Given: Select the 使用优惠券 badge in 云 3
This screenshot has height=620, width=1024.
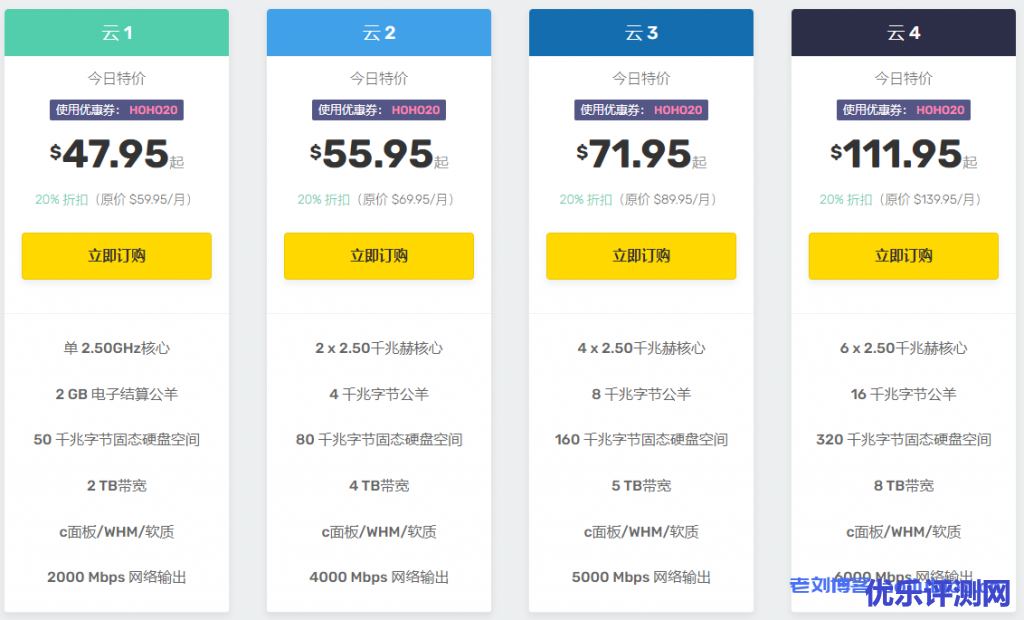Looking at the screenshot, I should coord(641,110).
